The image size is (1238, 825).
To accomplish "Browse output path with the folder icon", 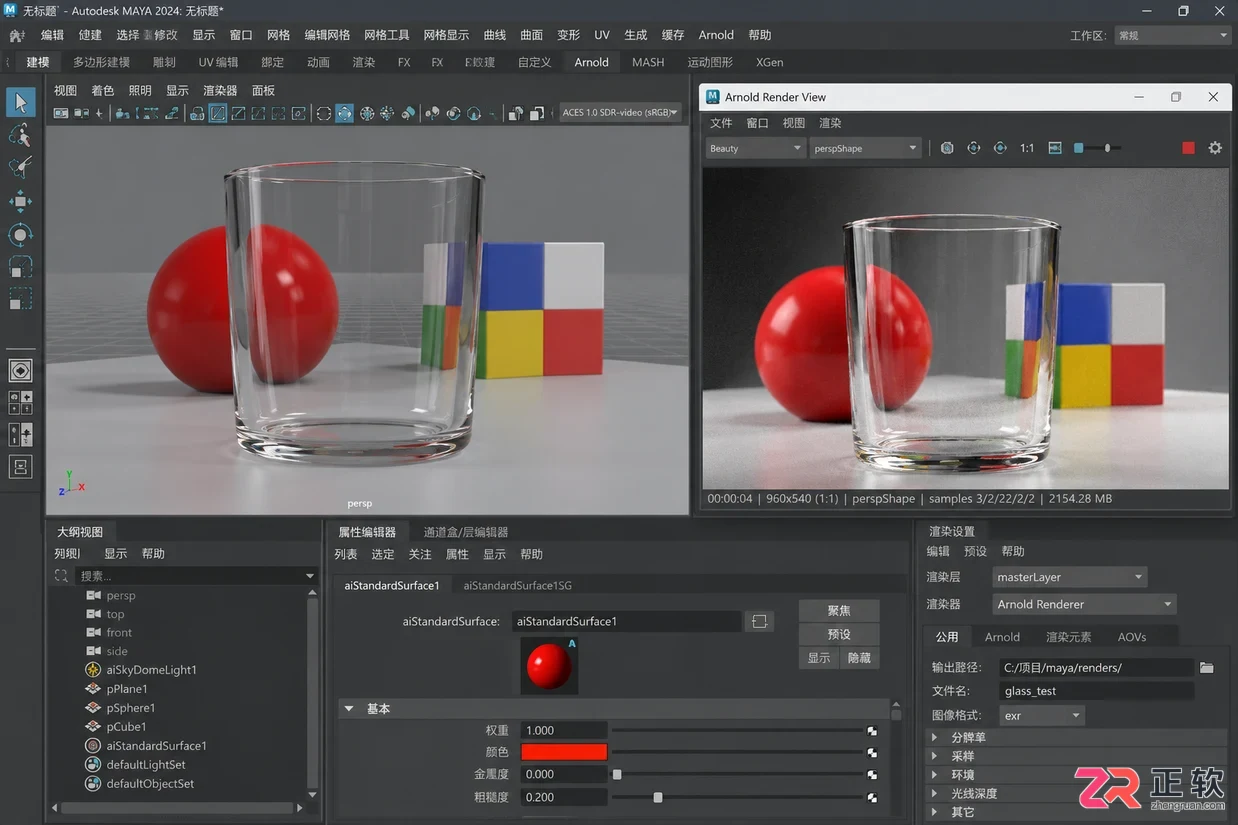I will click(x=1207, y=667).
